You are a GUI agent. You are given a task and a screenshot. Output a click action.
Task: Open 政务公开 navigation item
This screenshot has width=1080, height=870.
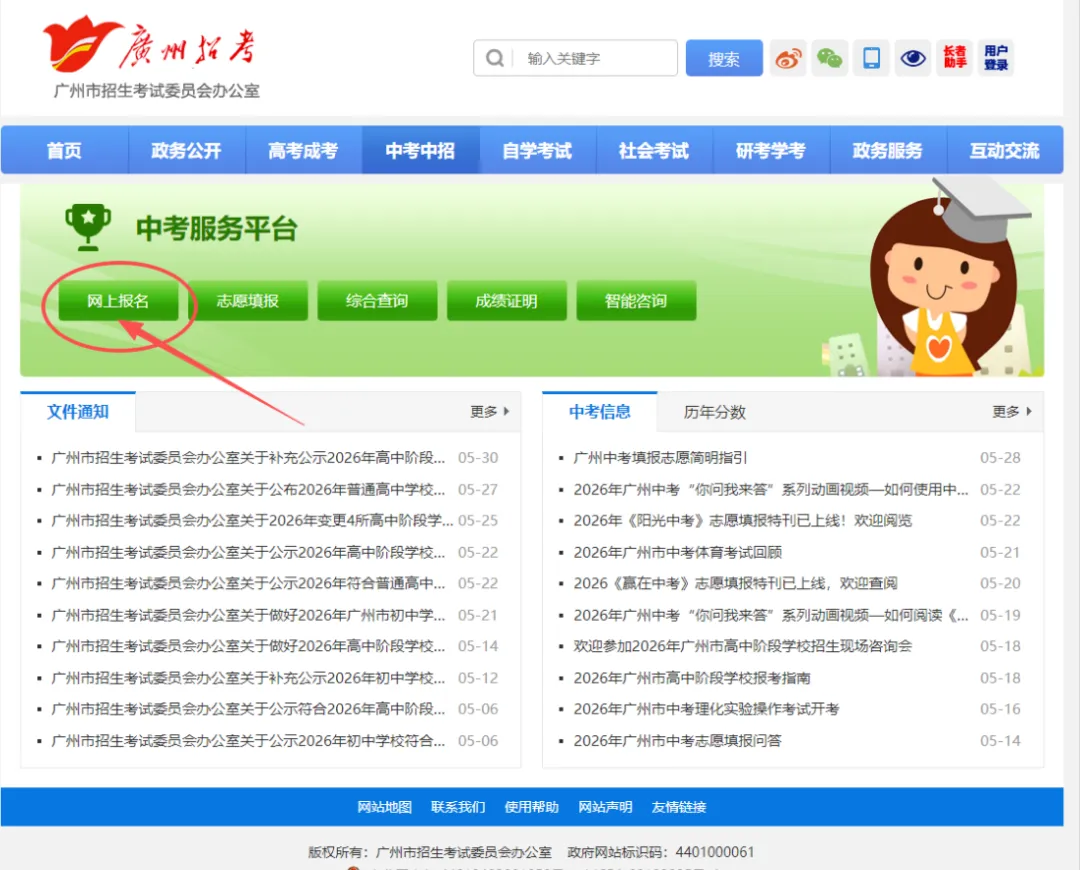coord(186,150)
